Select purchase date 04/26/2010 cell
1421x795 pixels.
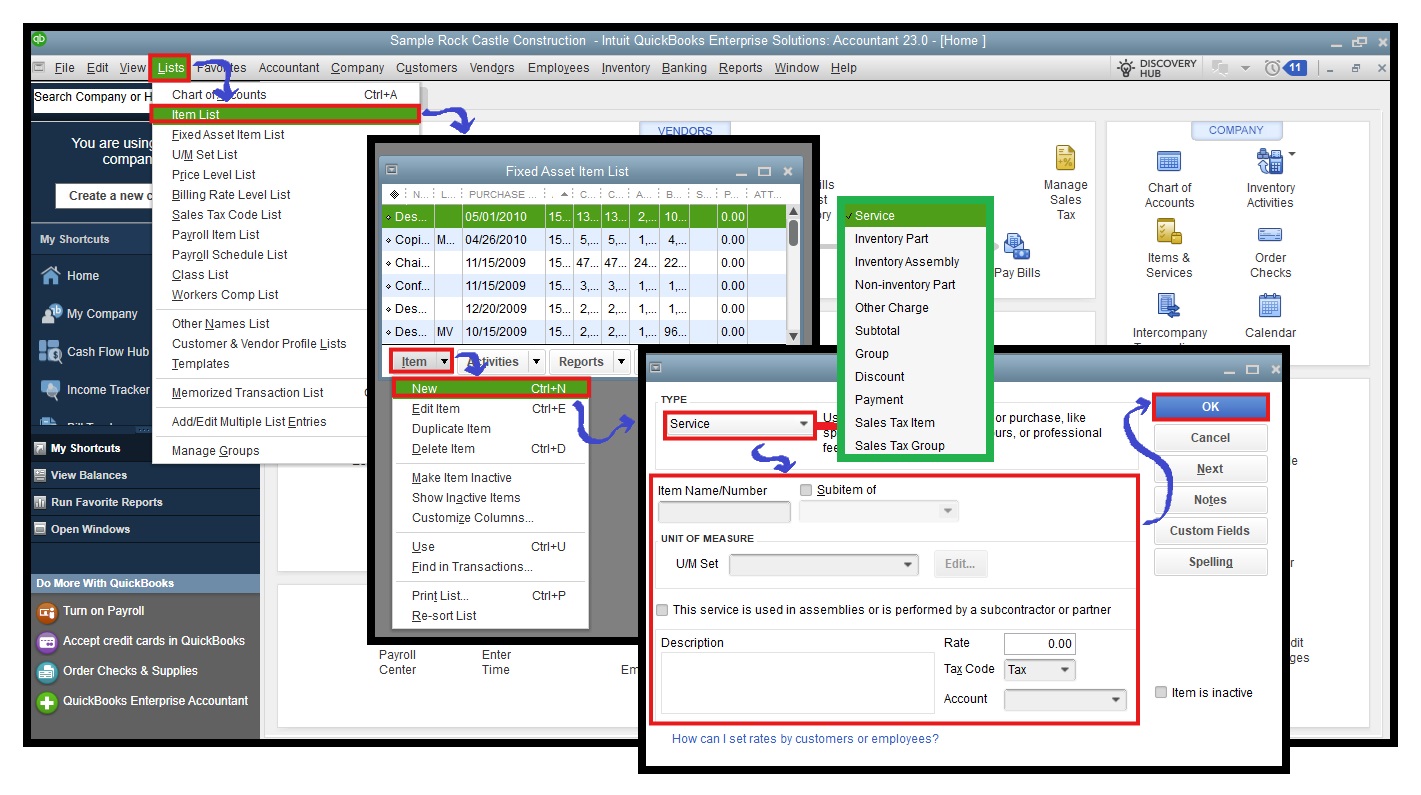502,239
